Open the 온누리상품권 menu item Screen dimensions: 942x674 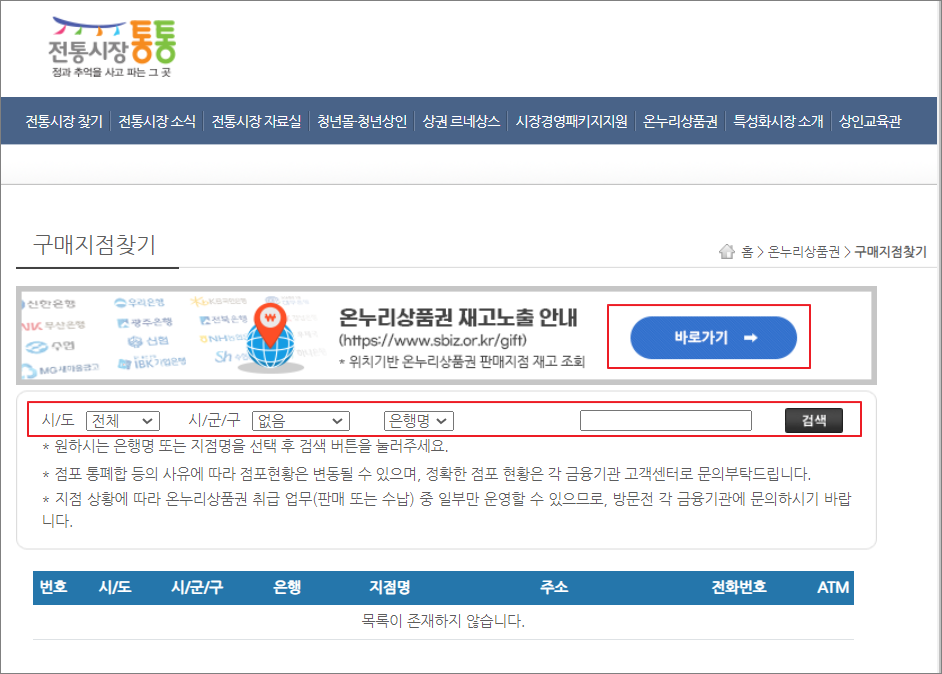(680, 120)
